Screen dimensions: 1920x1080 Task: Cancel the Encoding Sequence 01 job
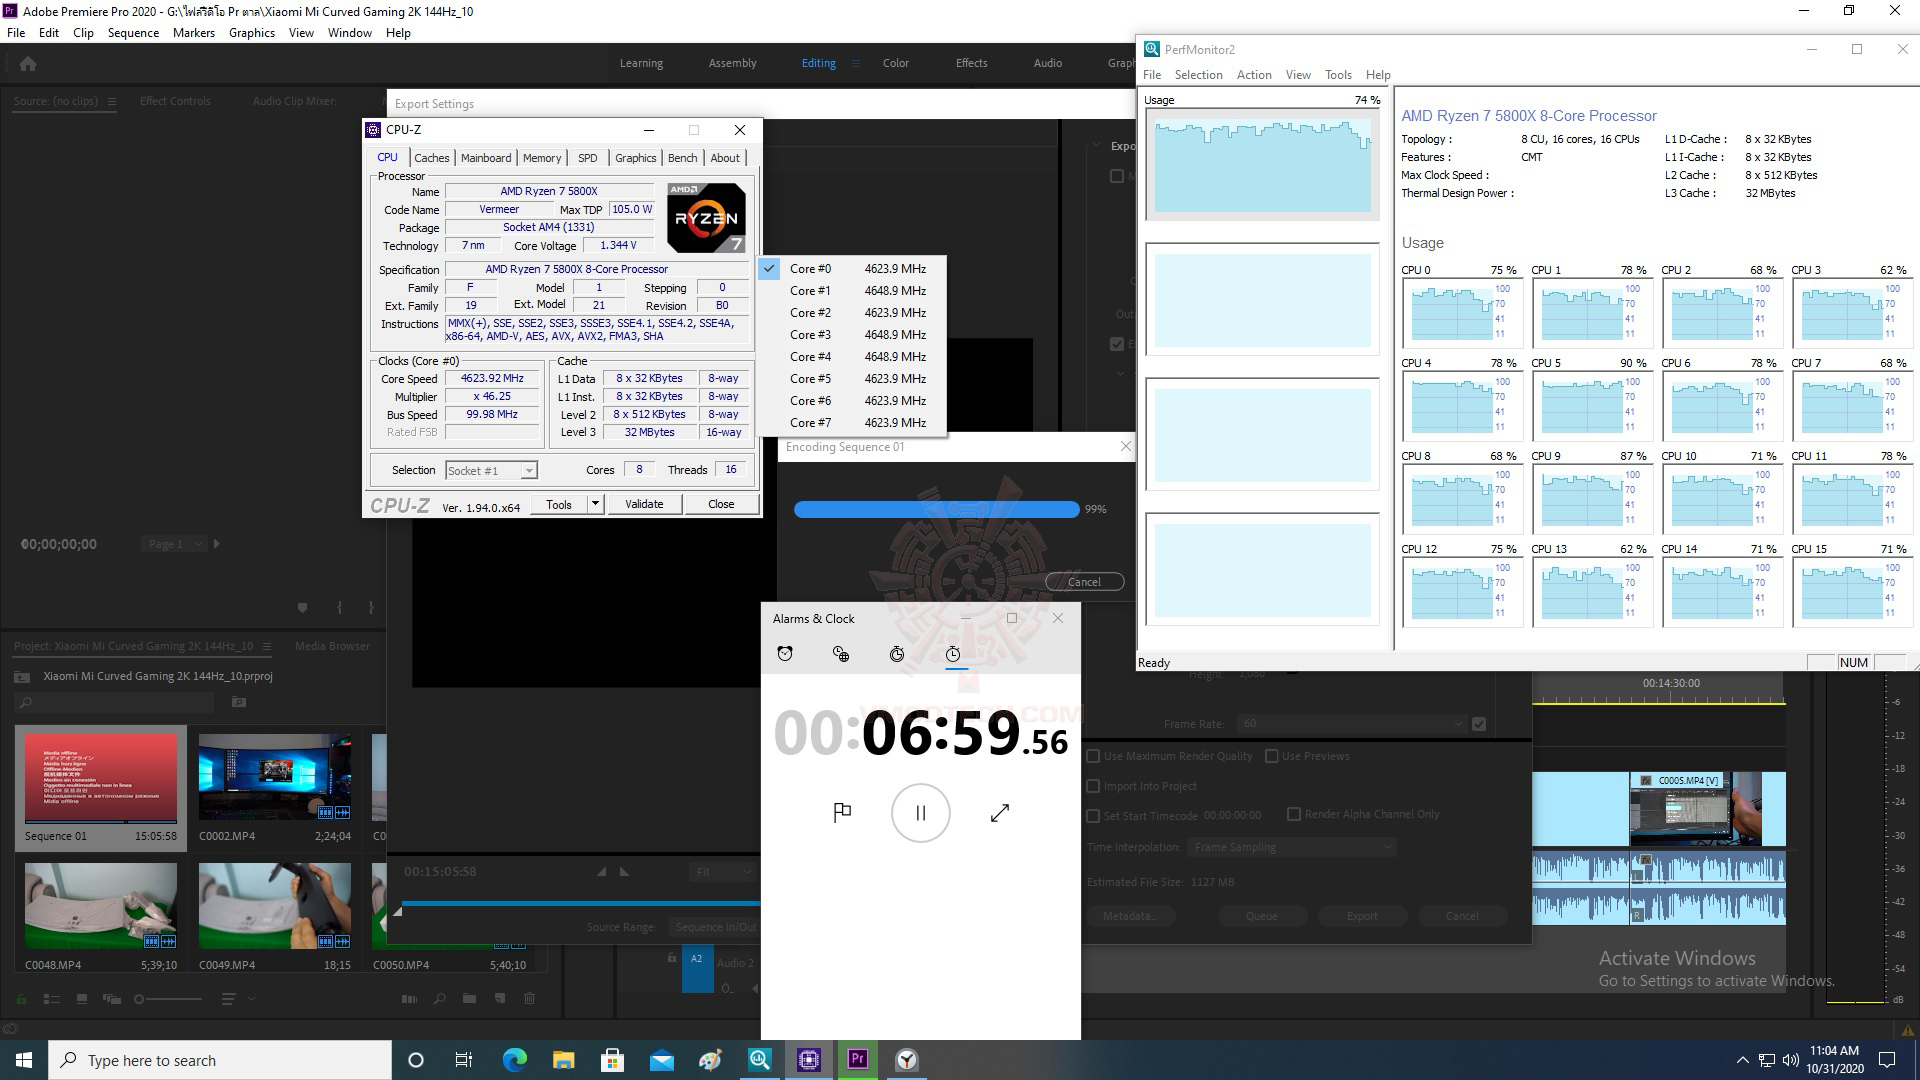pyautogui.click(x=1084, y=582)
